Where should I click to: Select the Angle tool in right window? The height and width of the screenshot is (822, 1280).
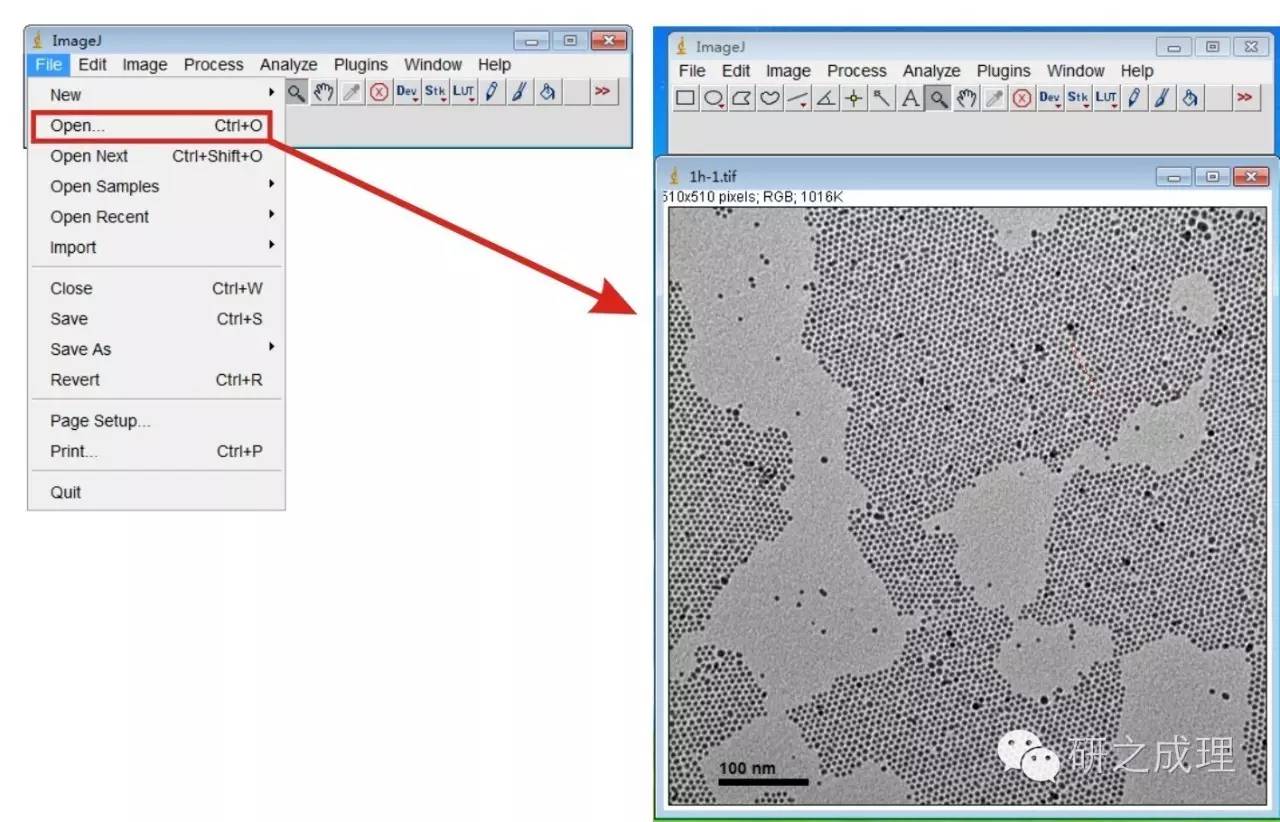[x=826, y=97]
